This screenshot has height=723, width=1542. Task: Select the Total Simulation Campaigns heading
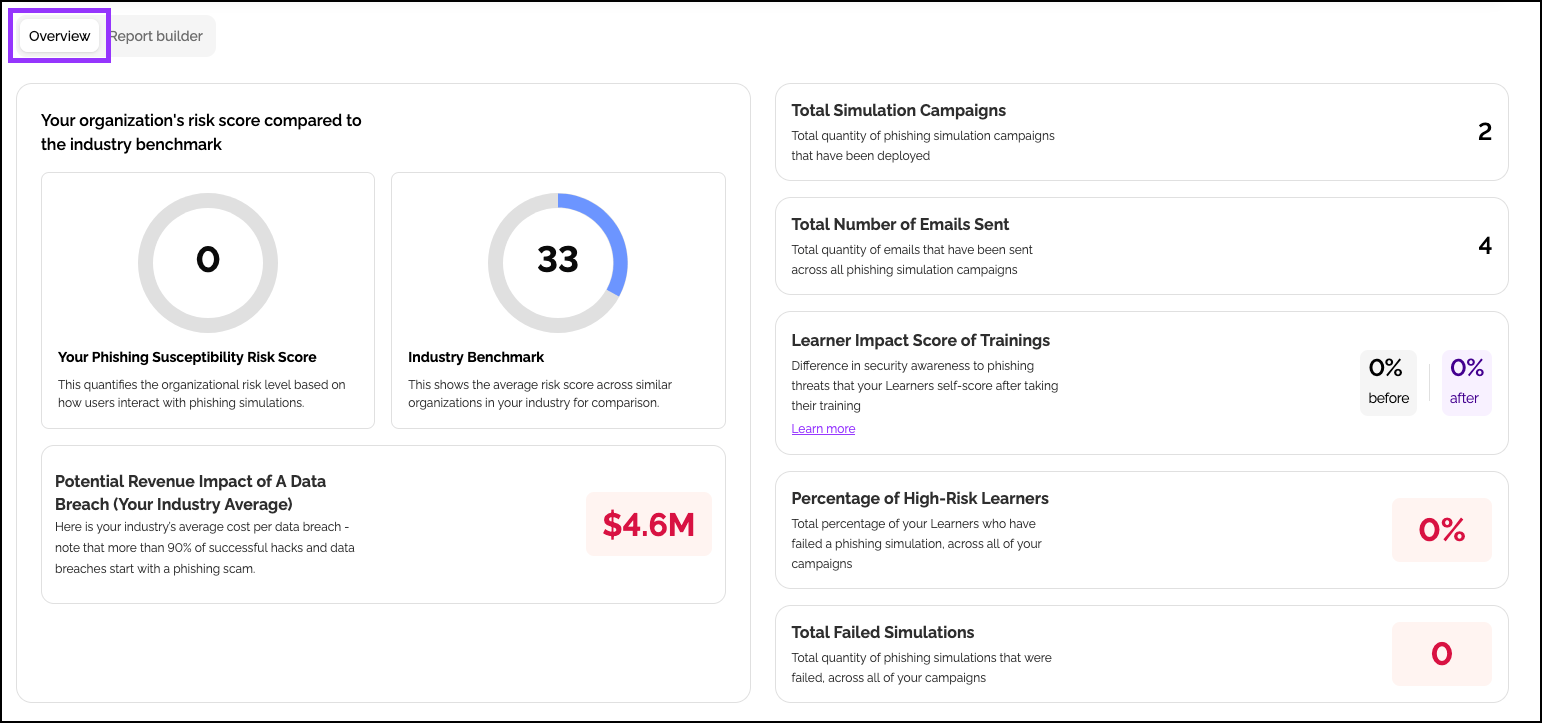tap(898, 111)
